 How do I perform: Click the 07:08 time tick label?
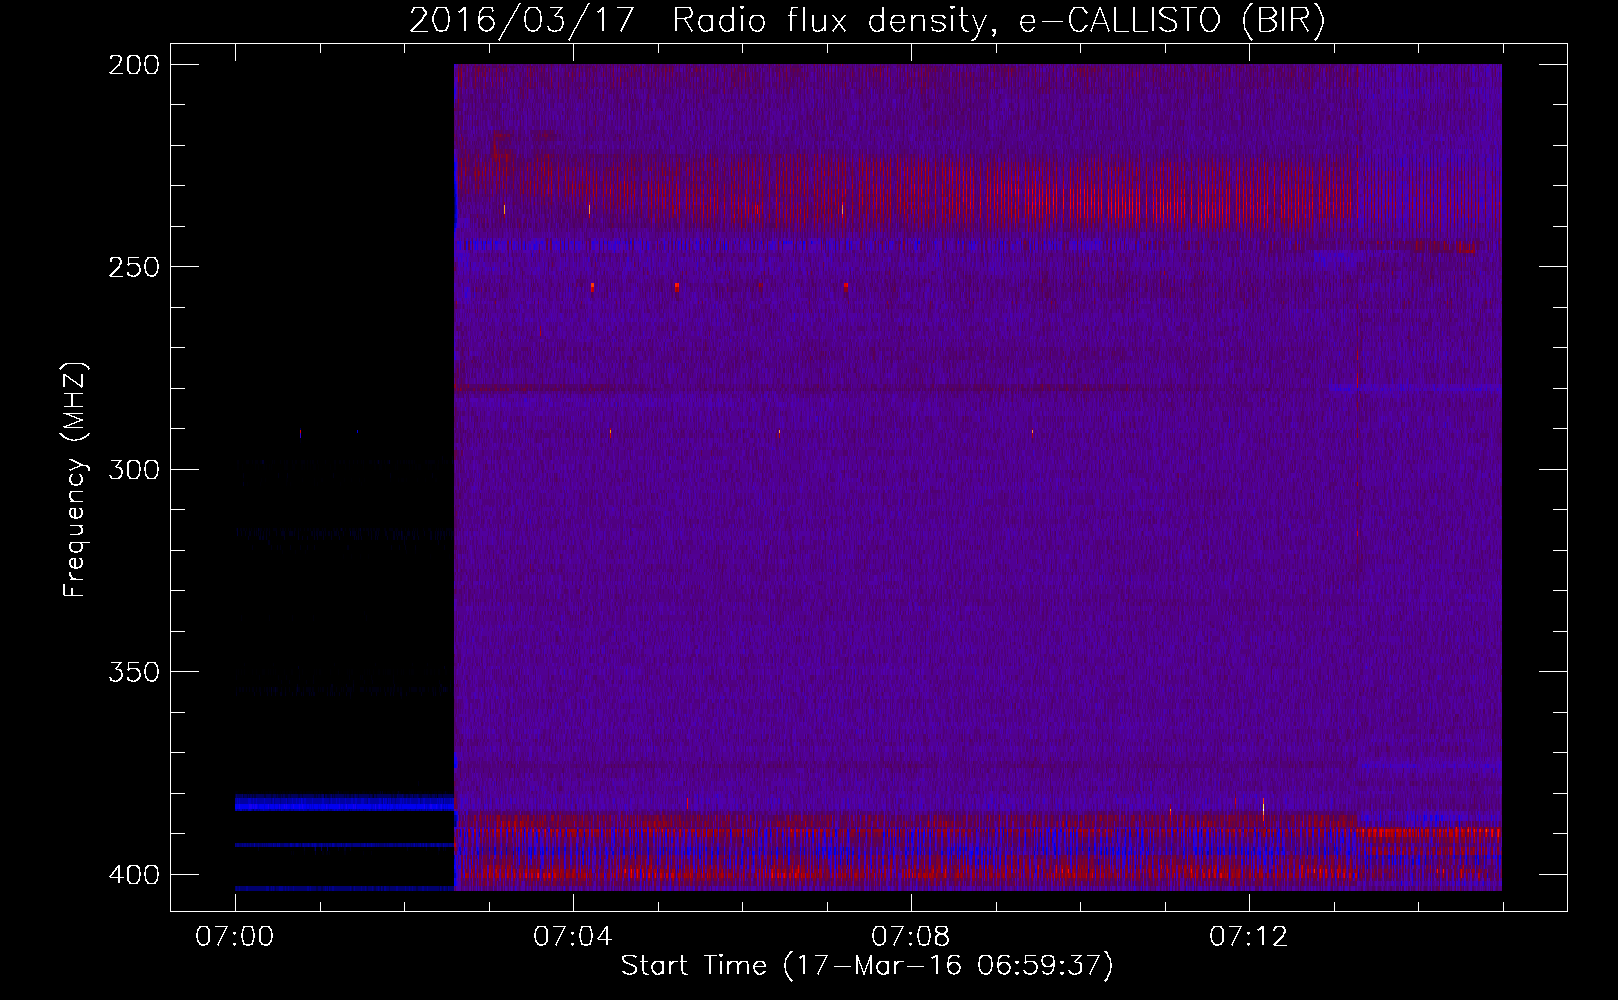coord(911,937)
